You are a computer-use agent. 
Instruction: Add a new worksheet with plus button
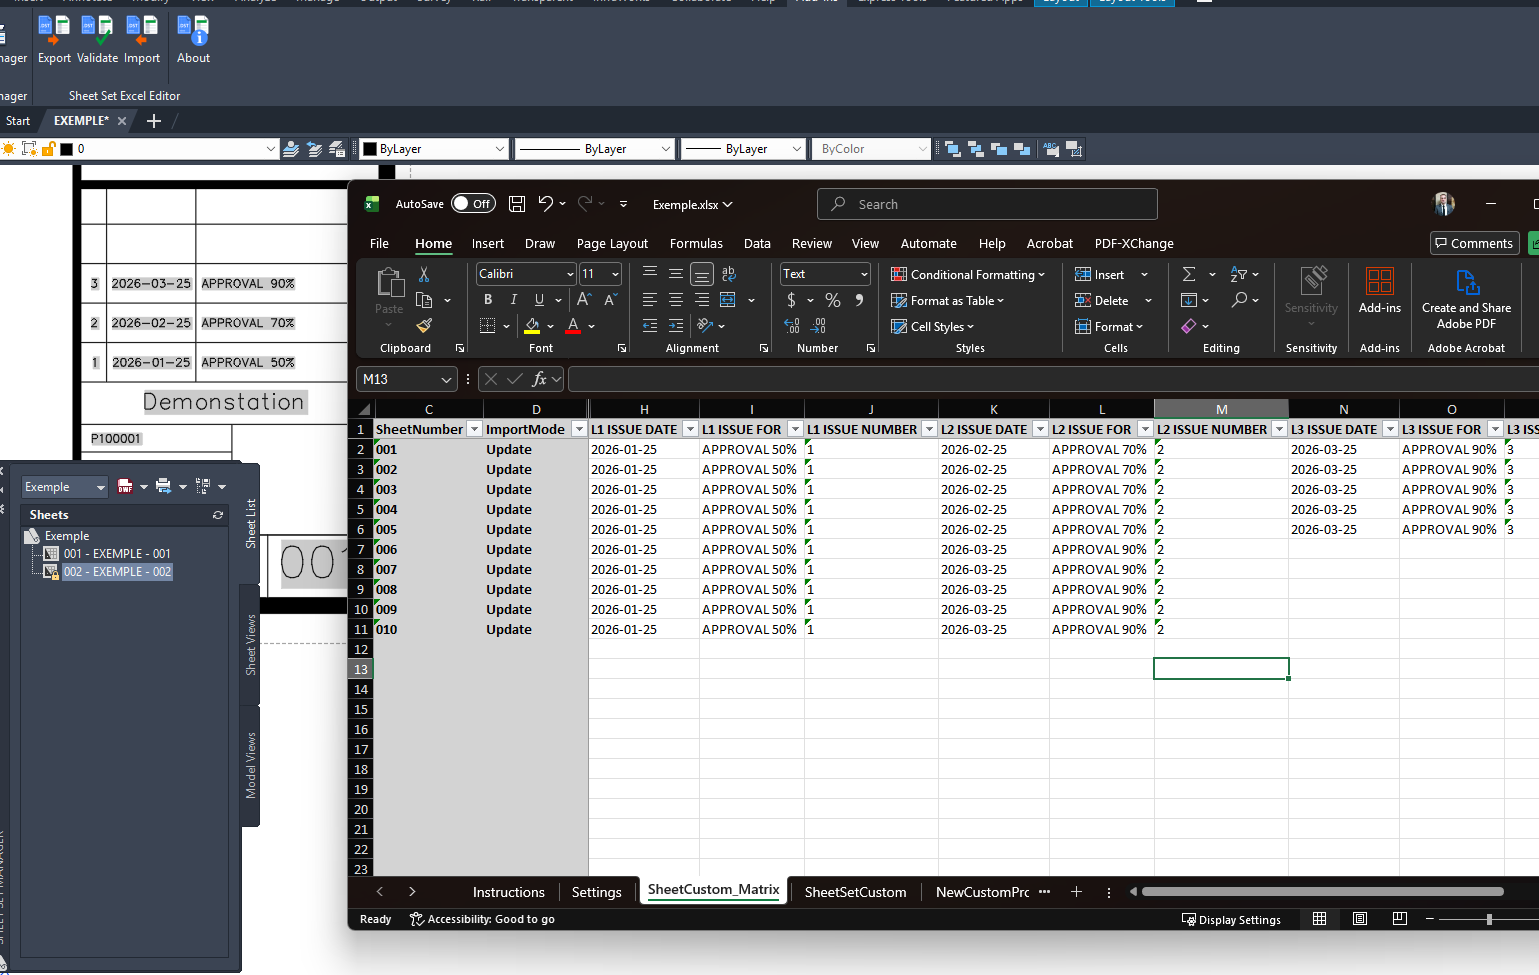[1076, 892]
